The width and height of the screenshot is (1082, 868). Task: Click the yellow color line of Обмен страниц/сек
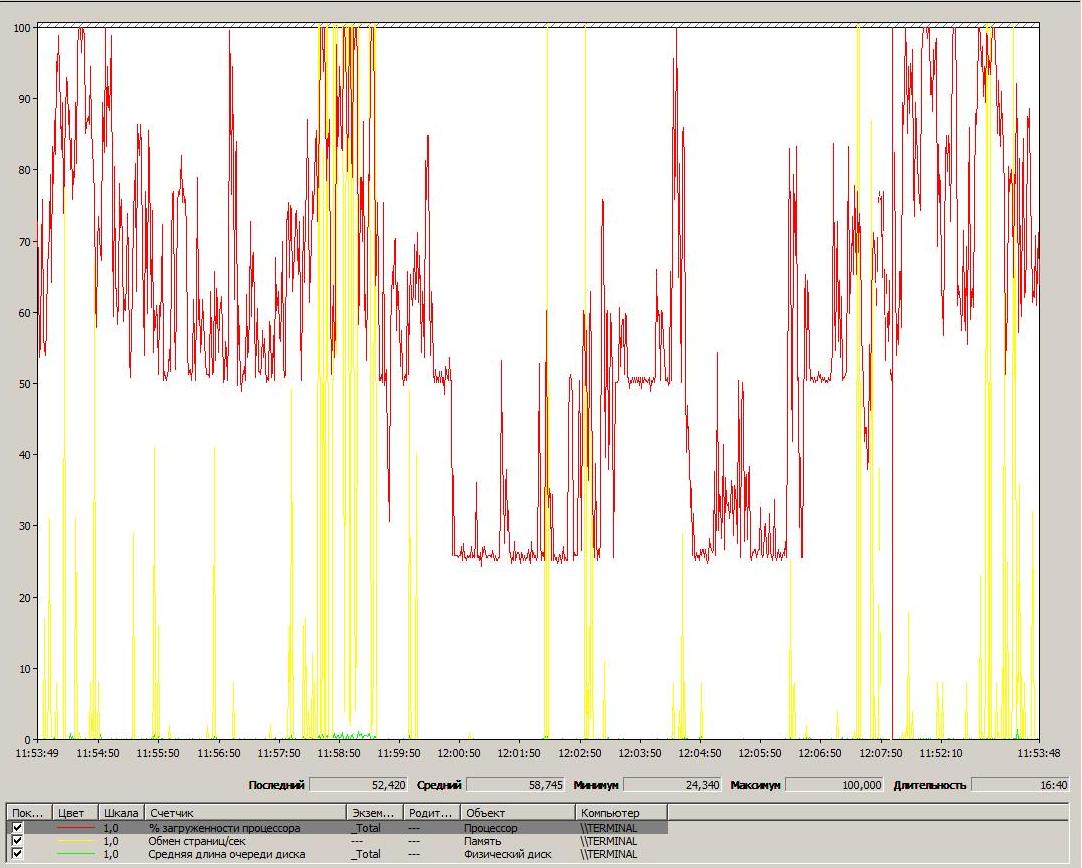(75, 841)
